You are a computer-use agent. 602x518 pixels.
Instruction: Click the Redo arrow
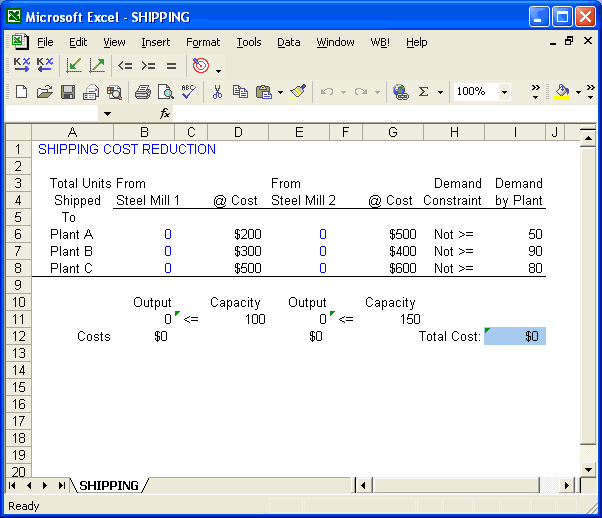[x=361, y=92]
